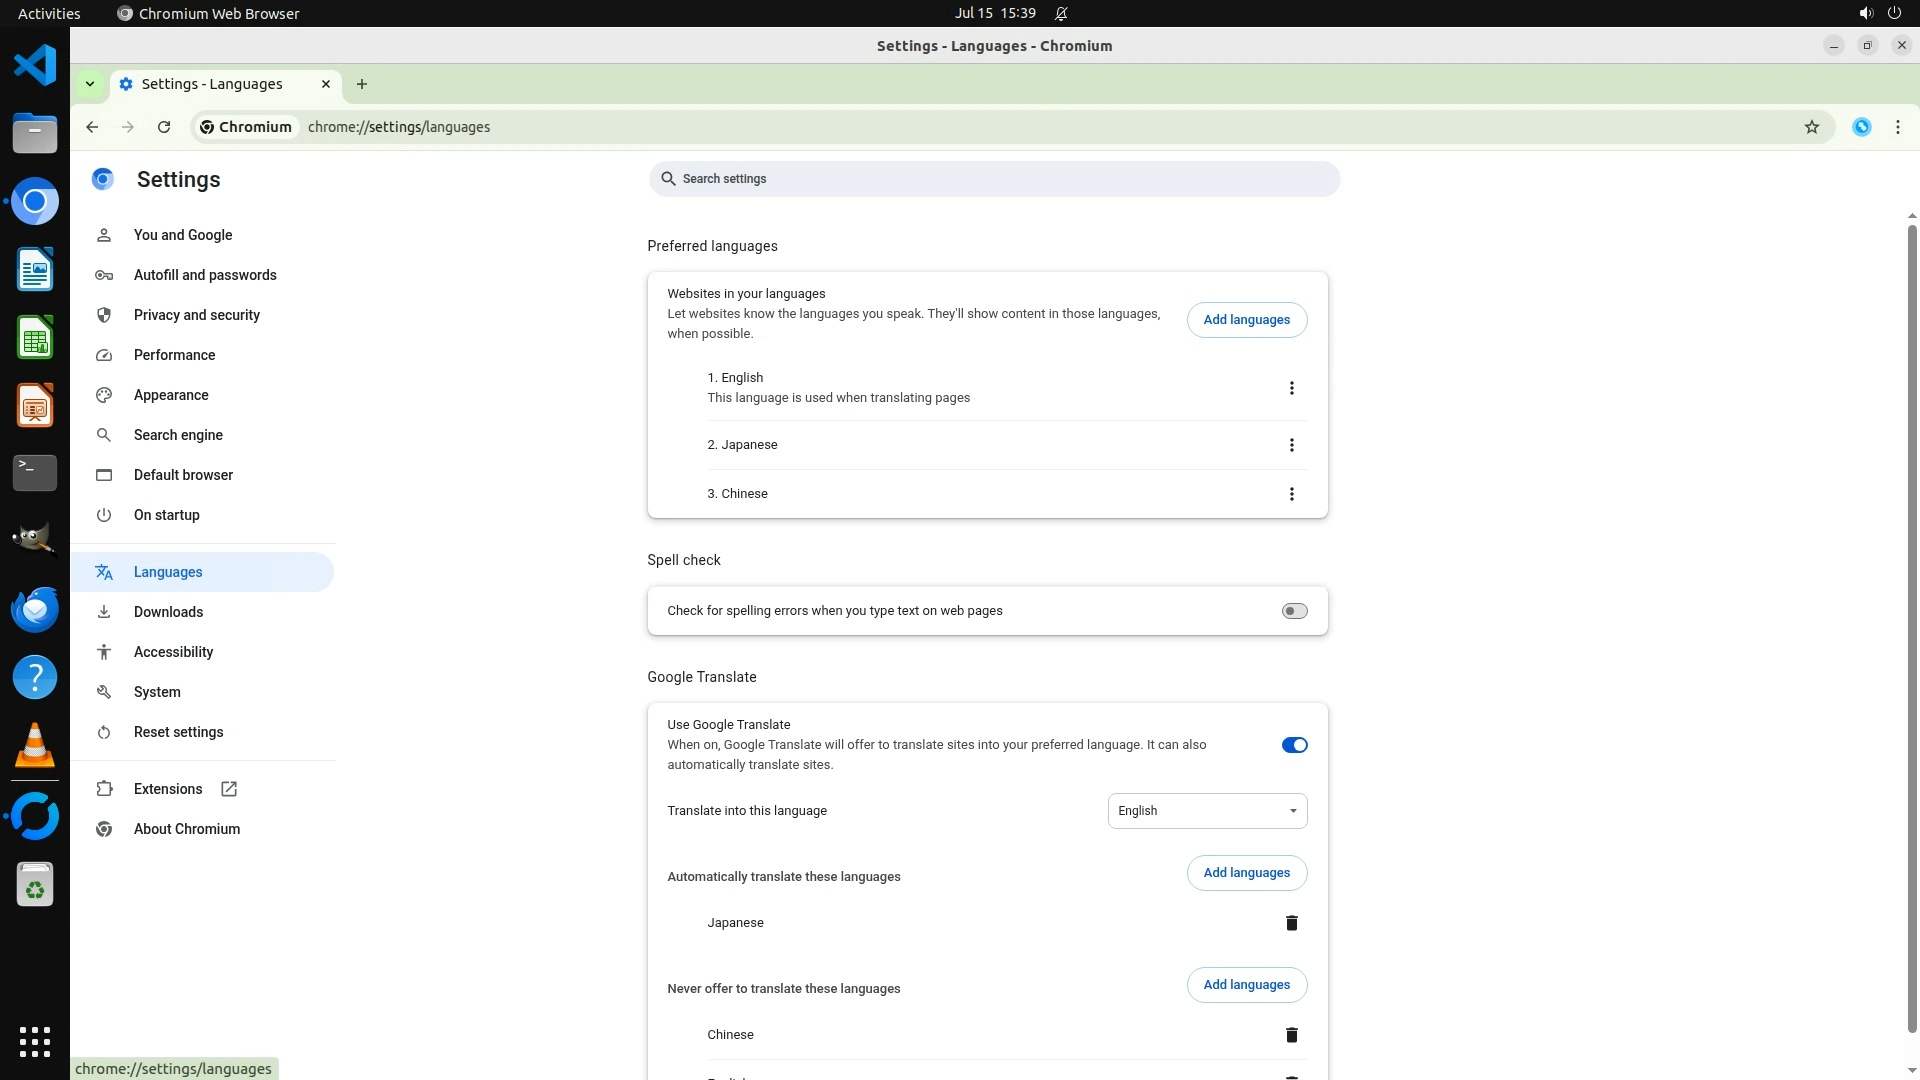Go to Privacy and security settings
The image size is (1920, 1080).
point(197,315)
